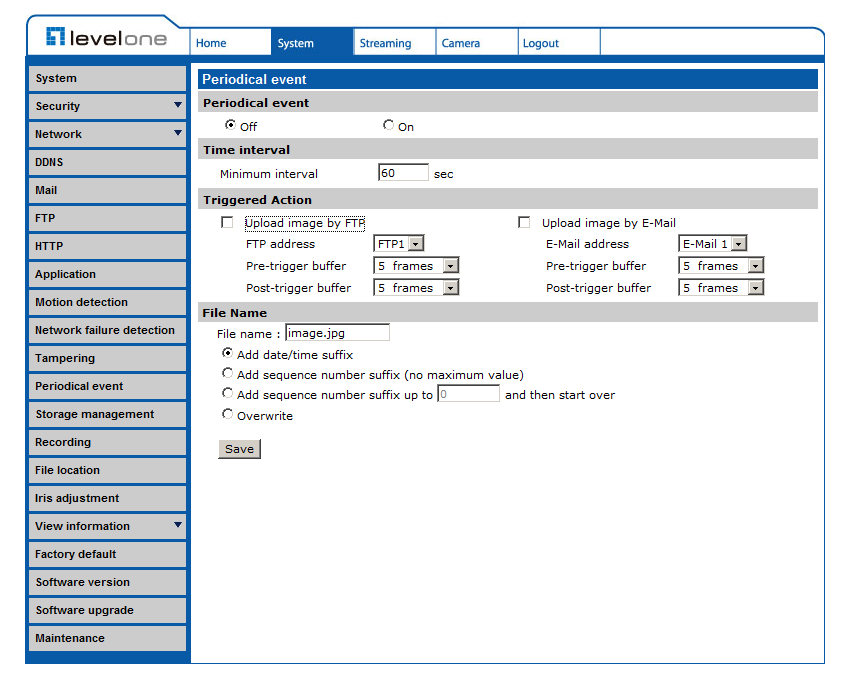This screenshot has width=859, height=684.
Task: Switch to the Camera tab
Action: coord(477,43)
